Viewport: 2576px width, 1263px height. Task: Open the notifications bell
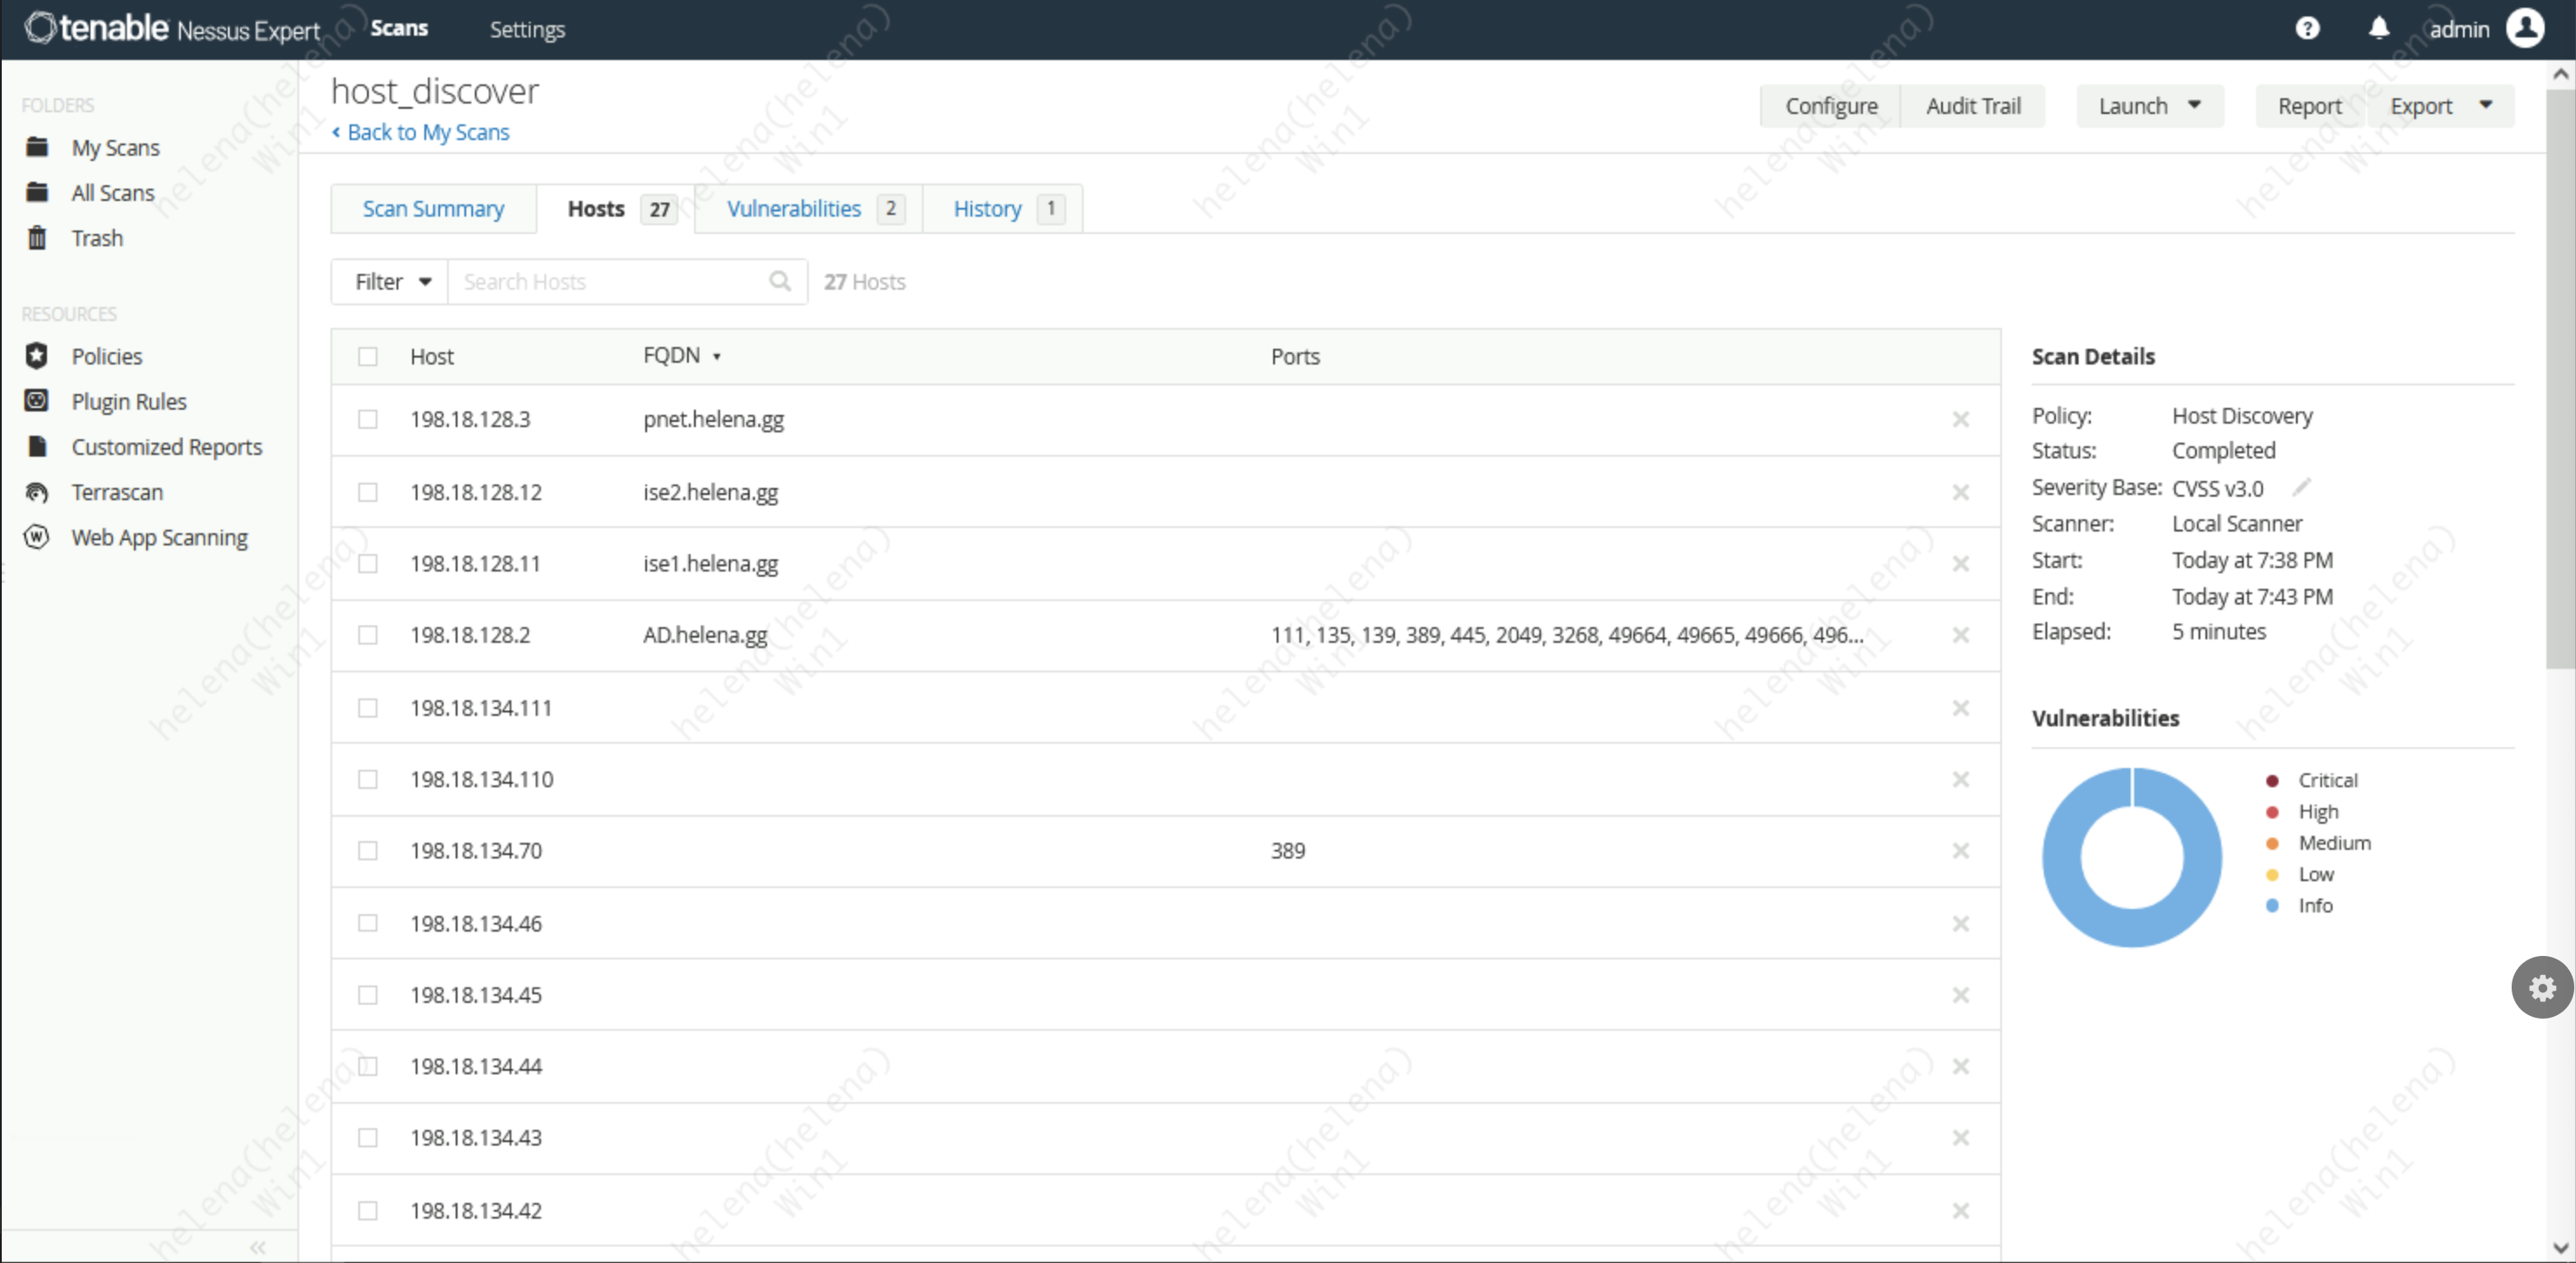[2378, 28]
